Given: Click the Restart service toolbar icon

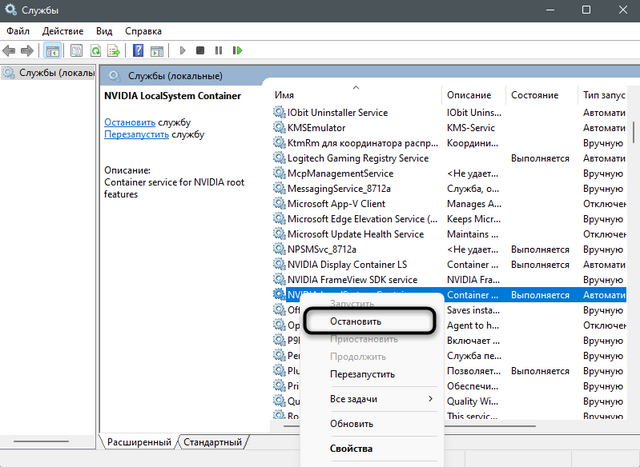Looking at the screenshot, I should coord(238,51).
